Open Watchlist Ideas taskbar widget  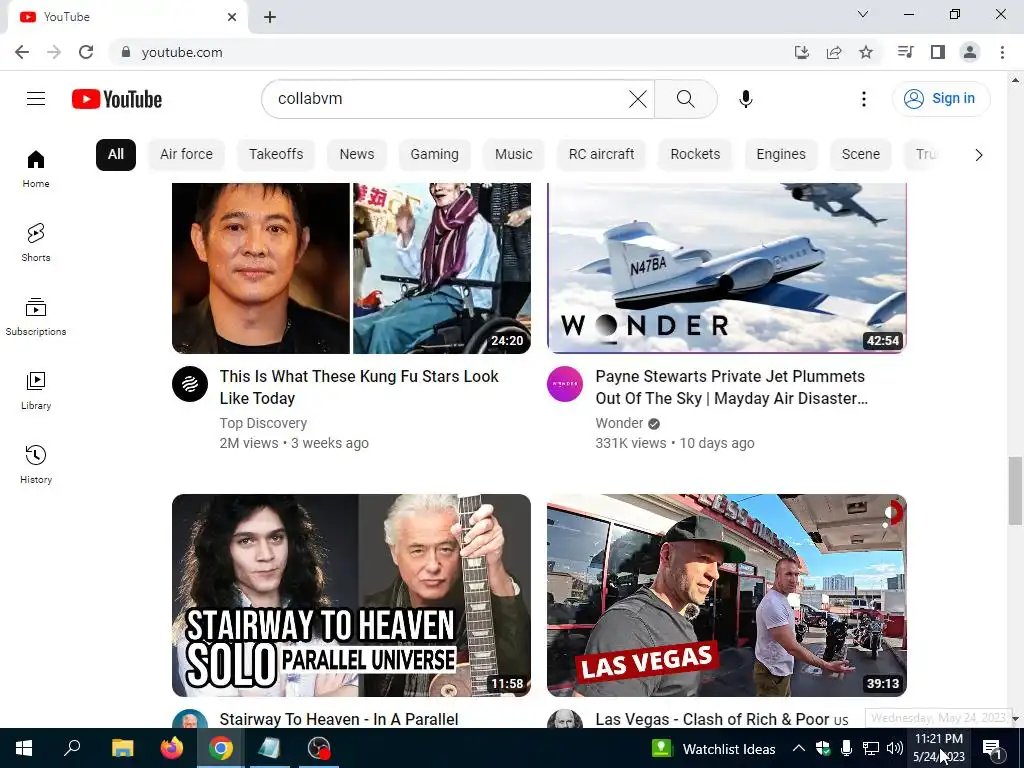point(714,748)
